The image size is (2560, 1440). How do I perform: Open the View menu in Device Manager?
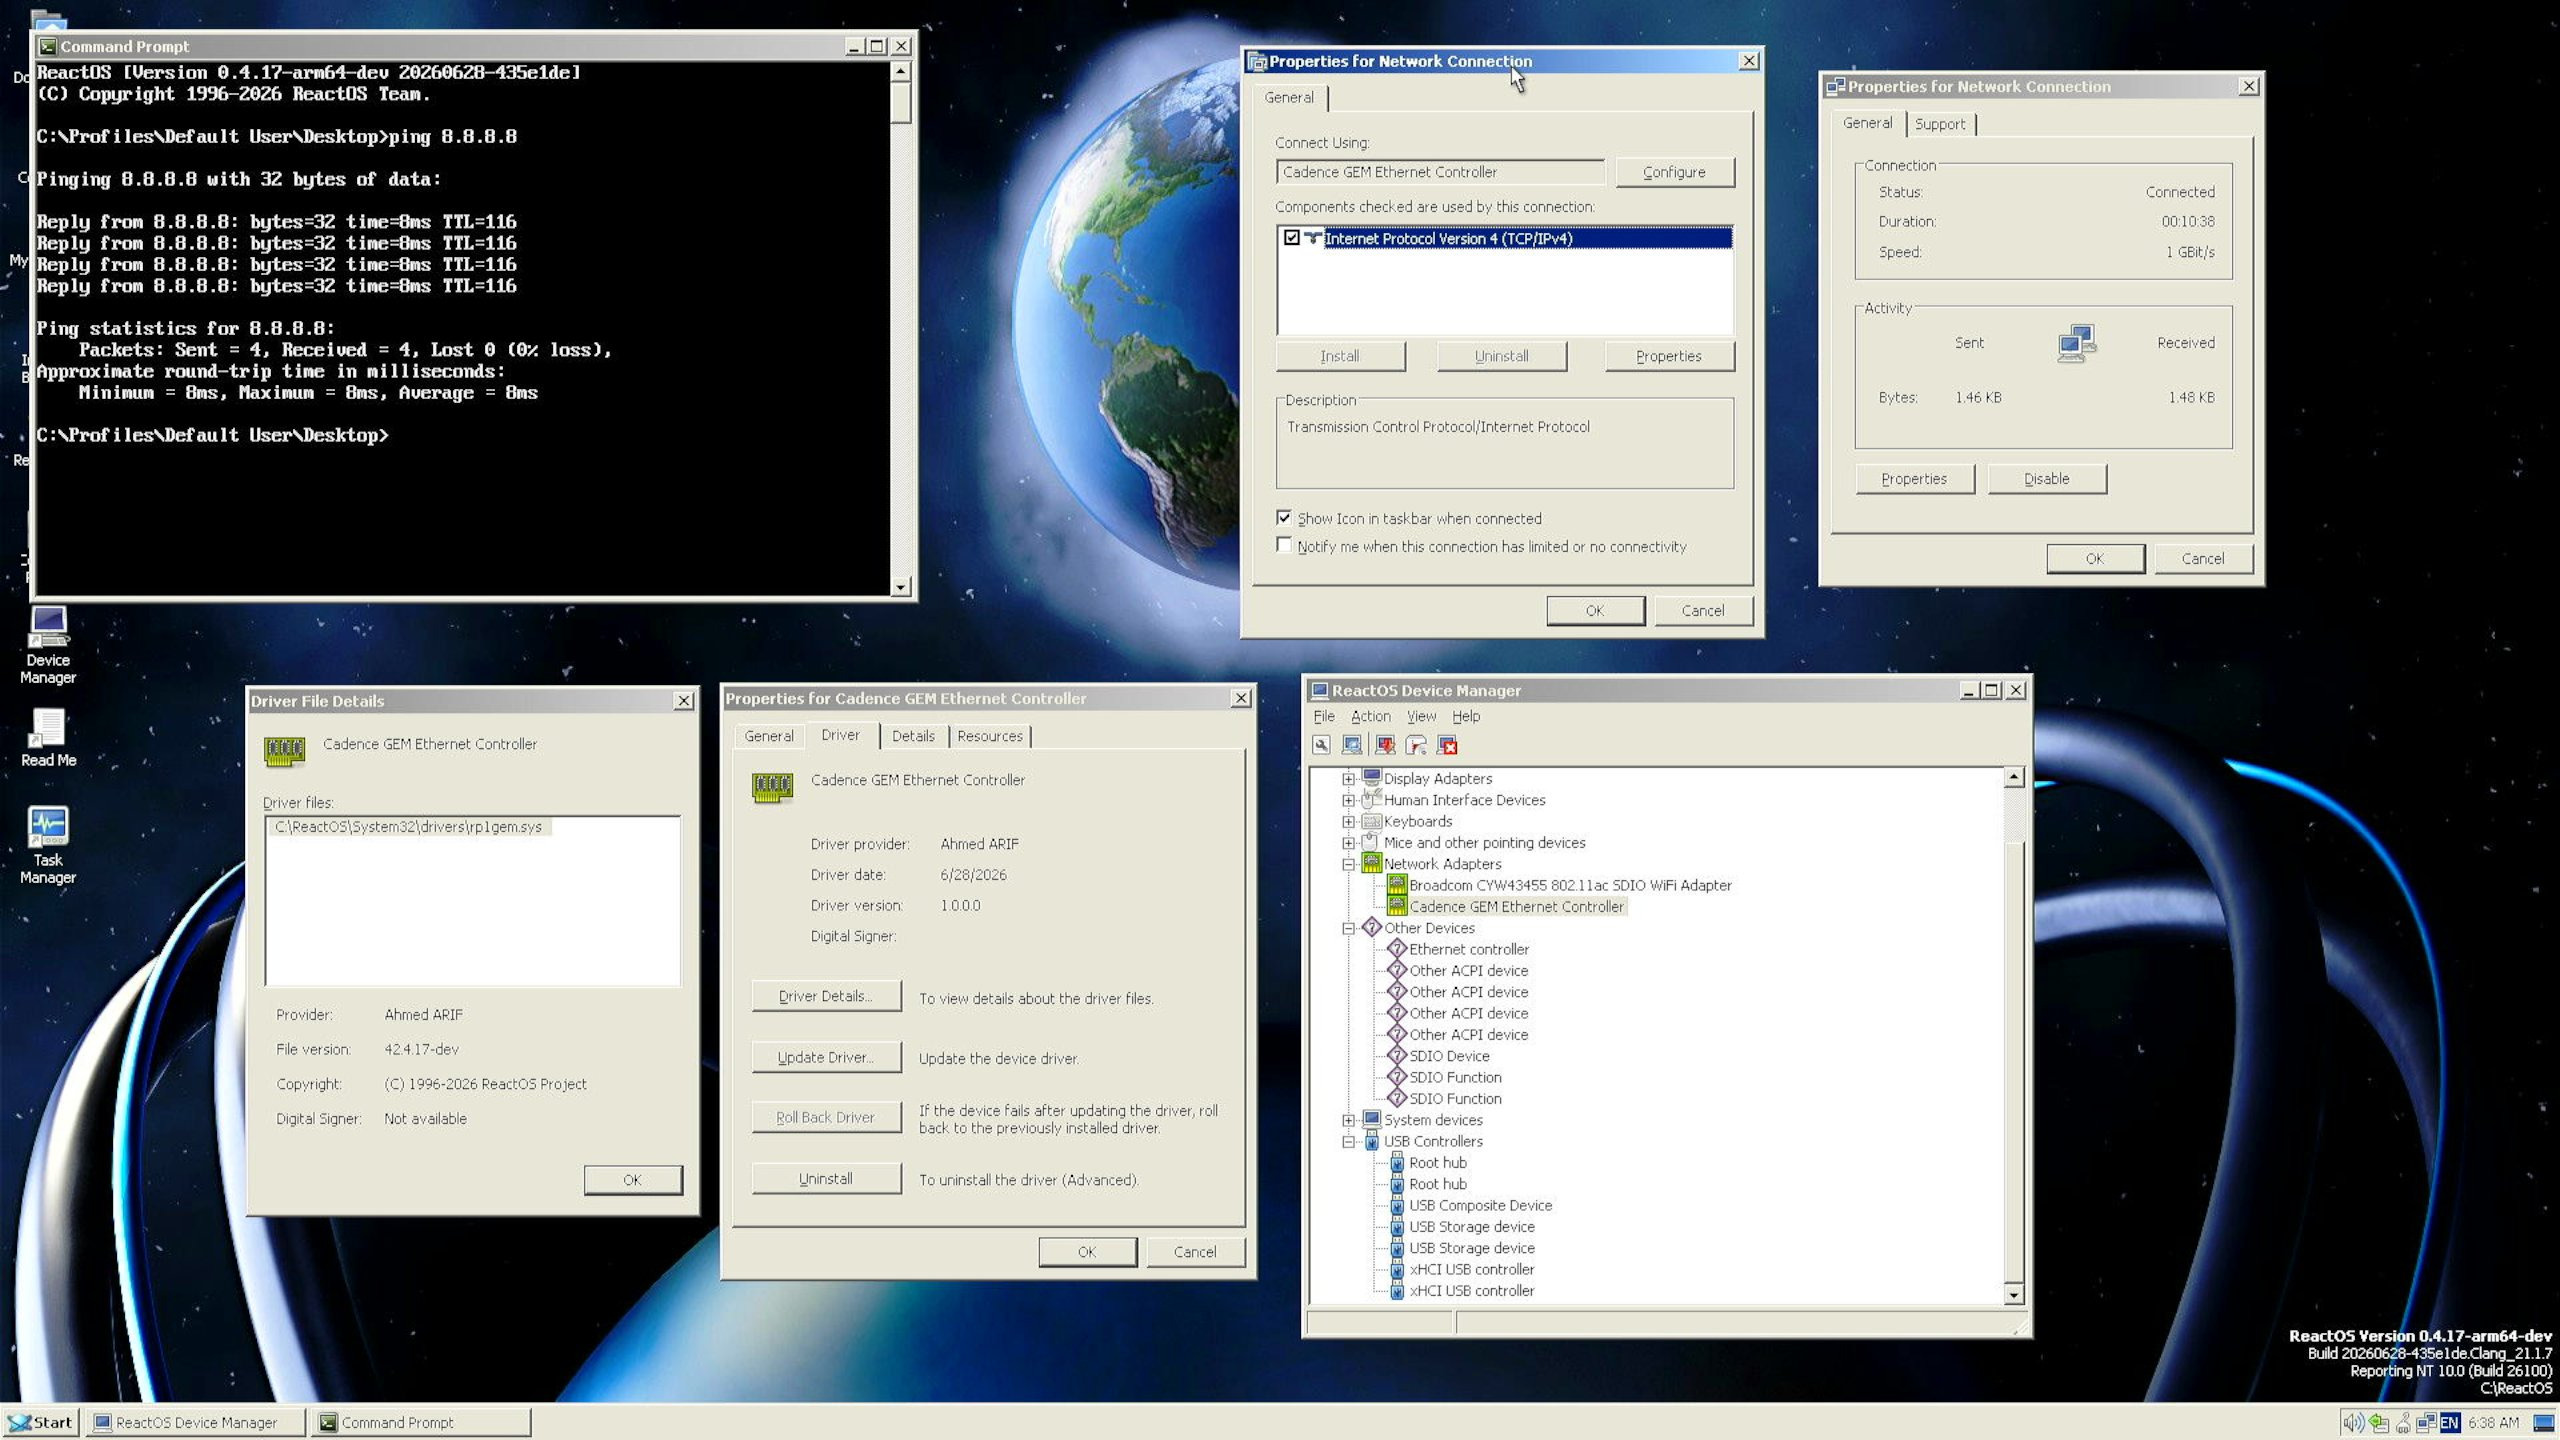[1421, 716]
